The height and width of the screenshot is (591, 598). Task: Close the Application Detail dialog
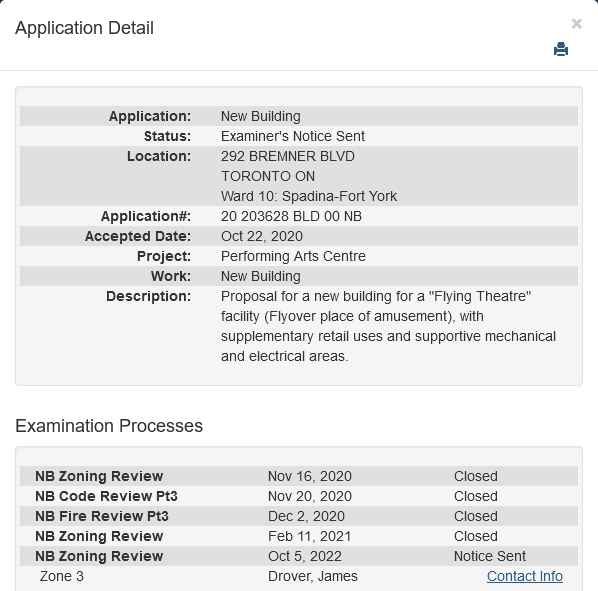577,24
